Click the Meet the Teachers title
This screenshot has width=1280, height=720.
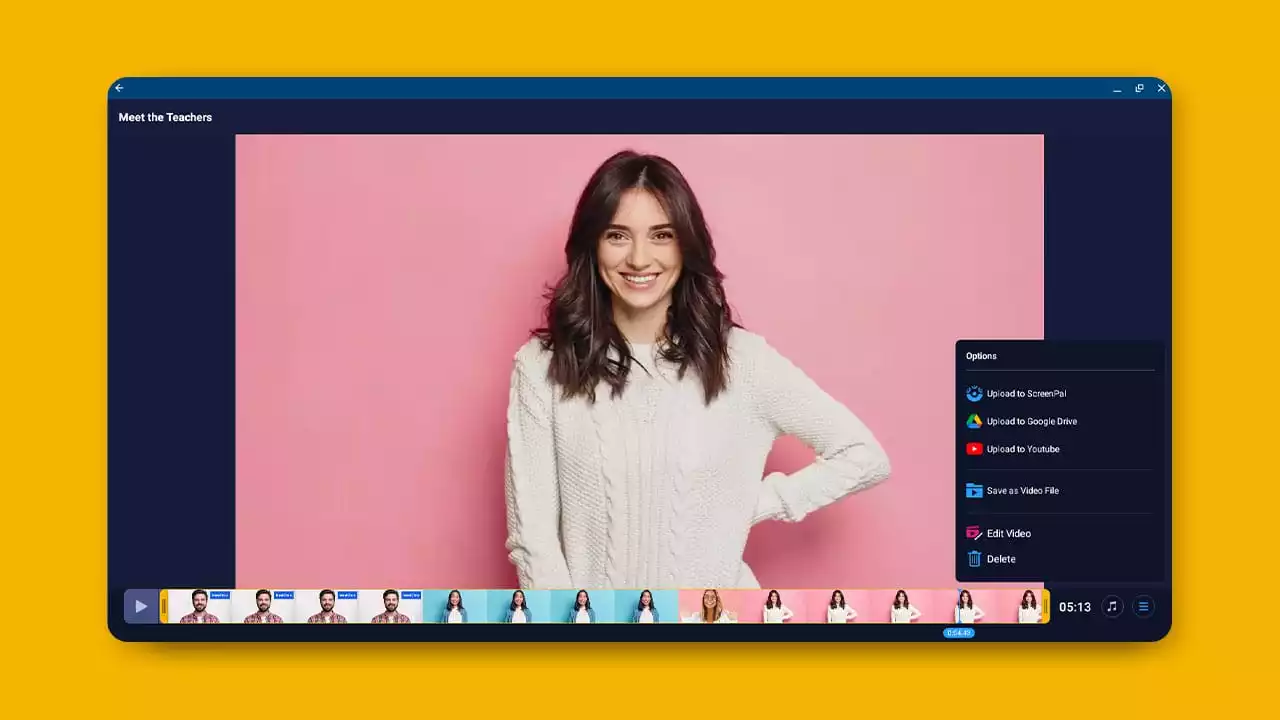(165, 117)
